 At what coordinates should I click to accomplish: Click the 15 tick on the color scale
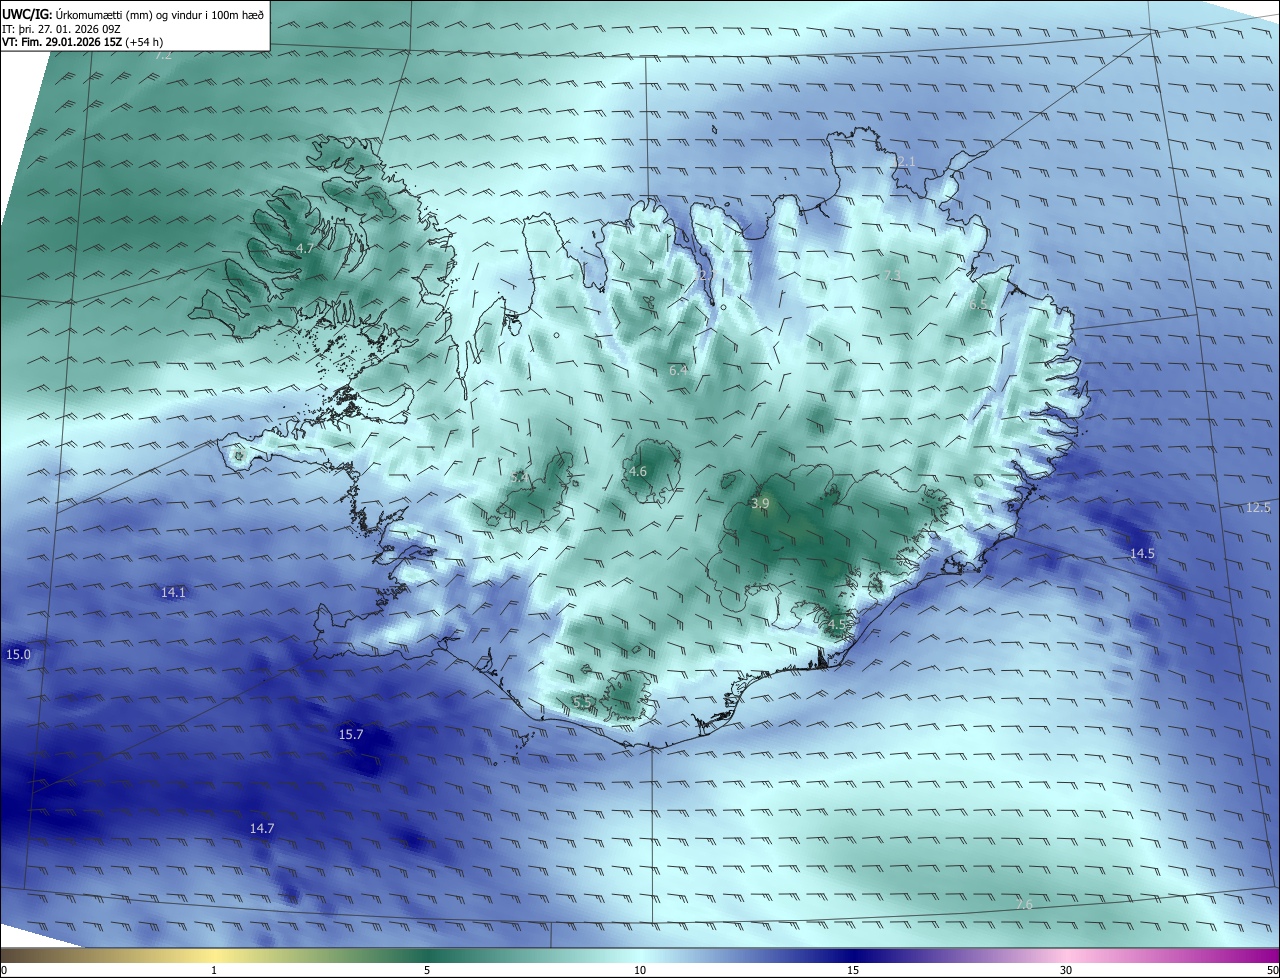[853, 970]
